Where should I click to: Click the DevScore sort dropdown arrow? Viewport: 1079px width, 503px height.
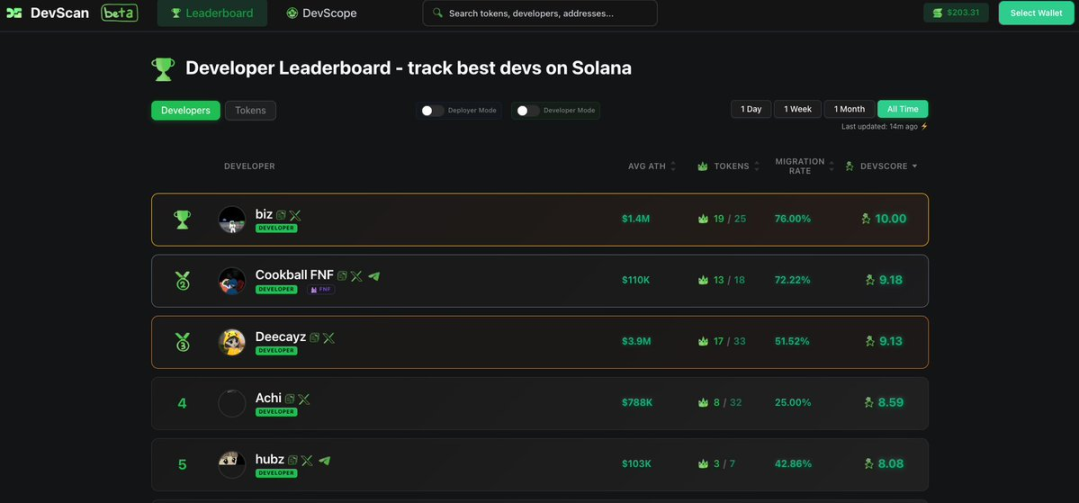[x=914, y=166]
